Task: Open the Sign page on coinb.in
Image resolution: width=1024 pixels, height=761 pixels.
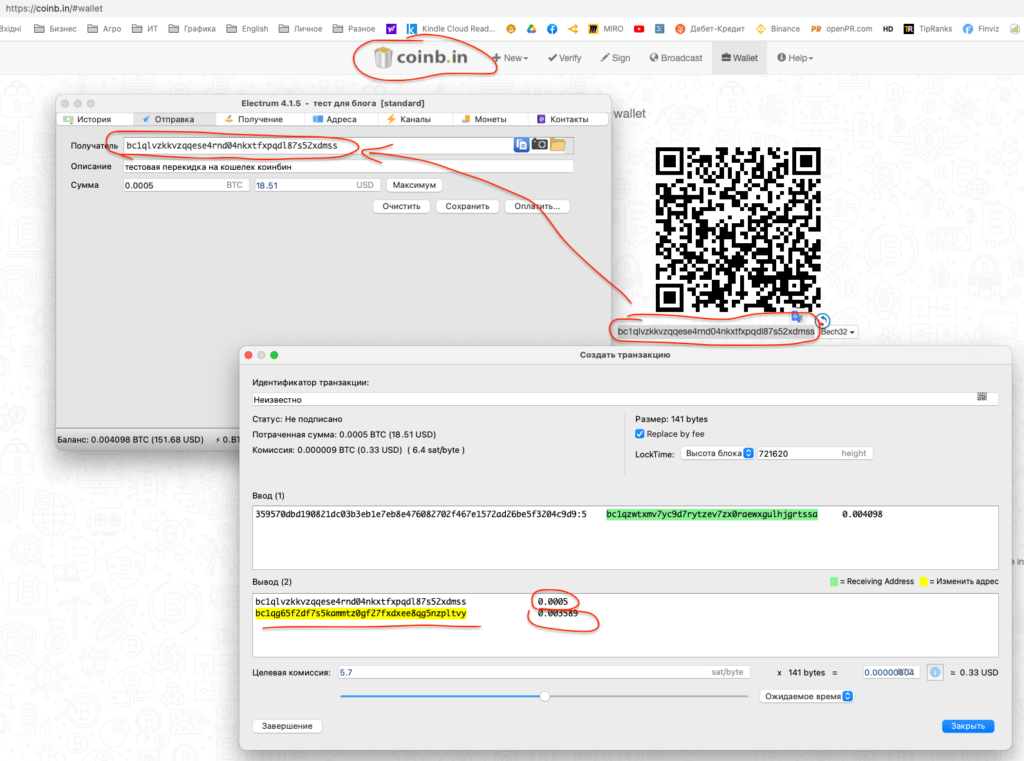Action: pos(615,57)
